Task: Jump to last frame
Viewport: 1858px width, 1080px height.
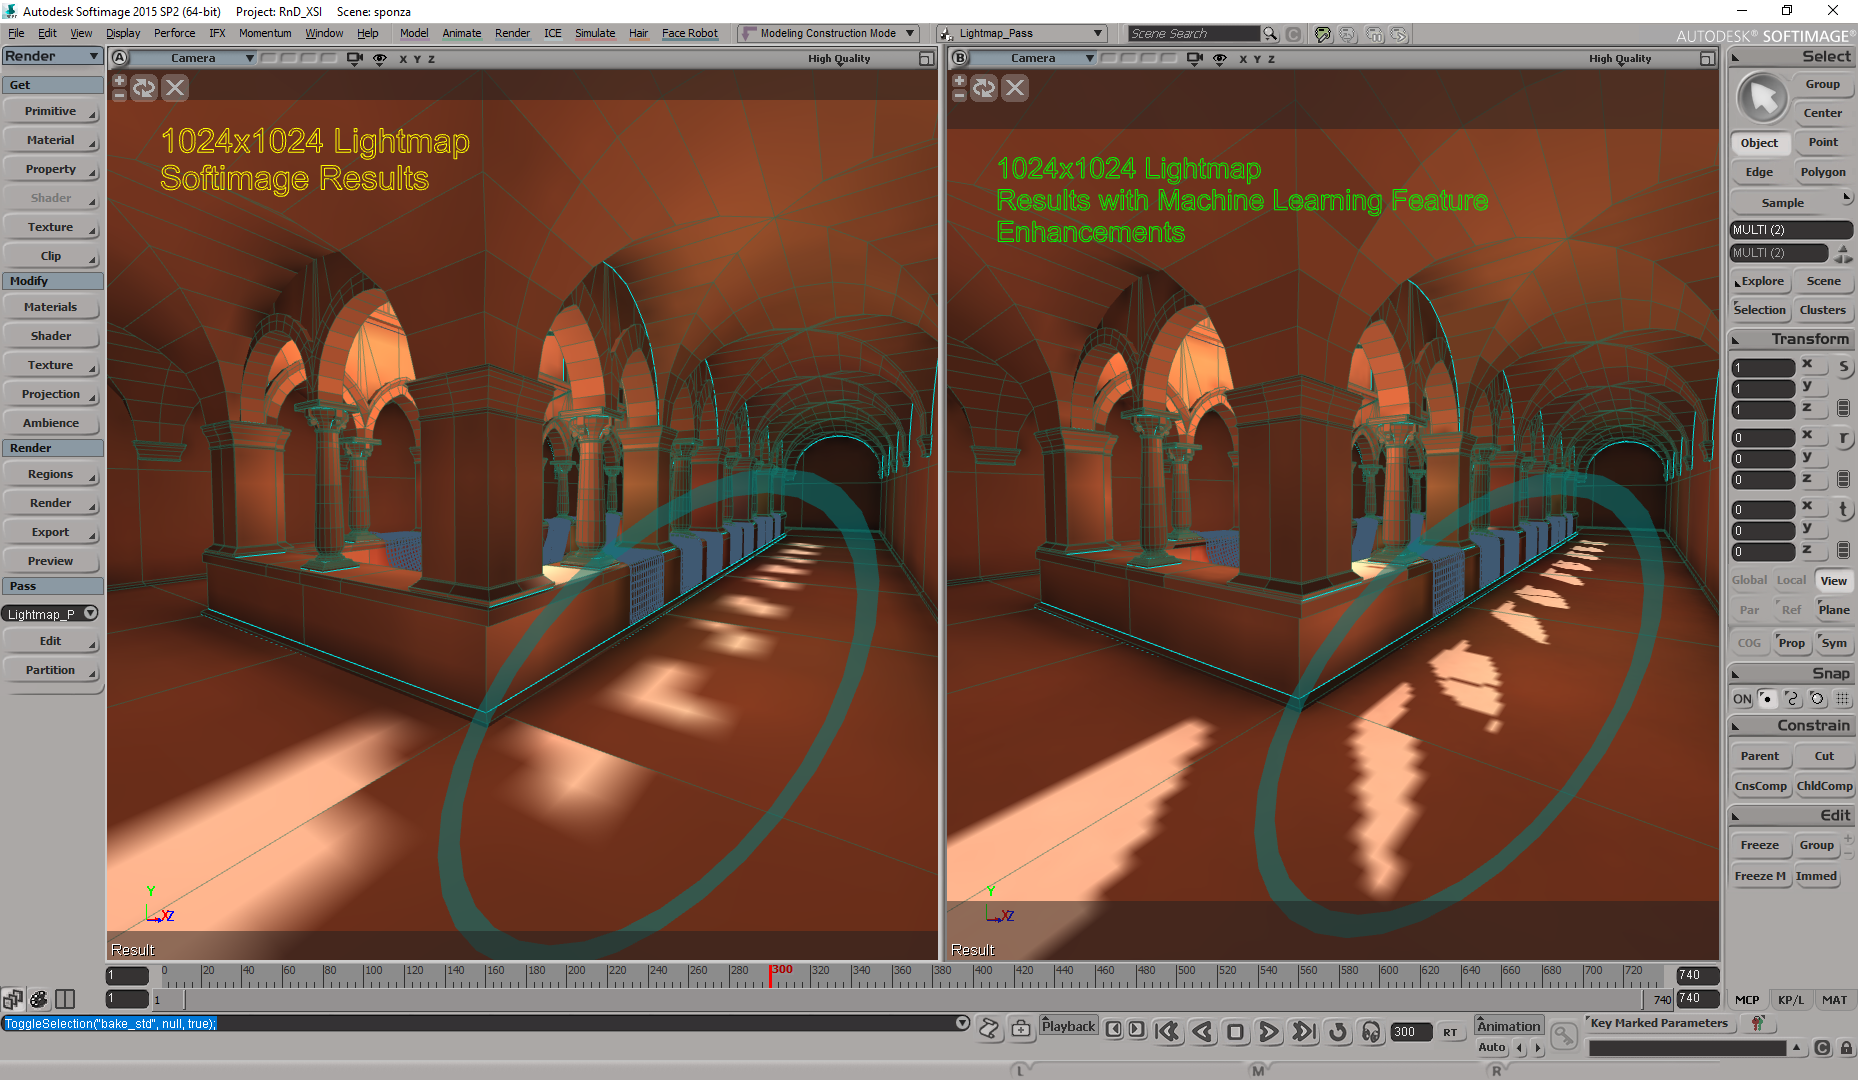Action: click(x=1304, y=1032)
